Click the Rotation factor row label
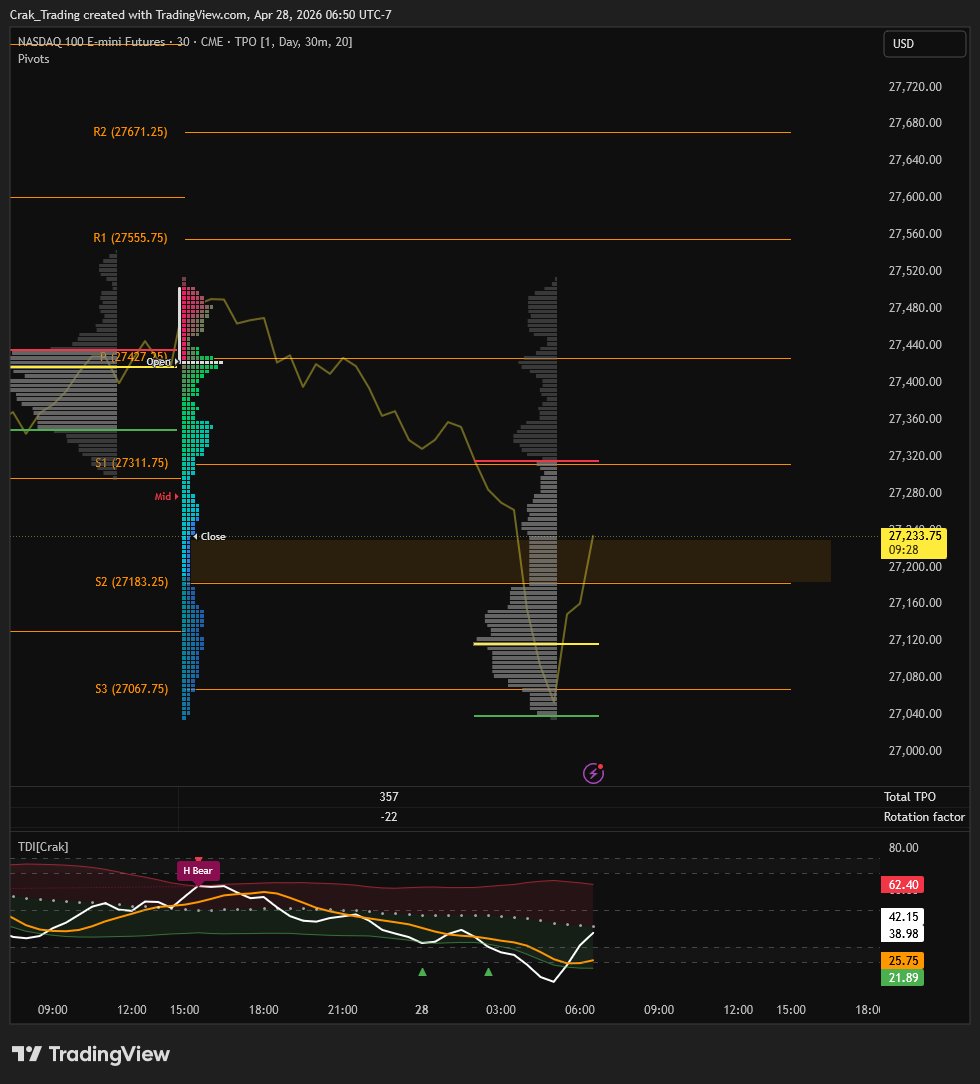Viewport: 980px width, 1084px height. coord(924,816)
